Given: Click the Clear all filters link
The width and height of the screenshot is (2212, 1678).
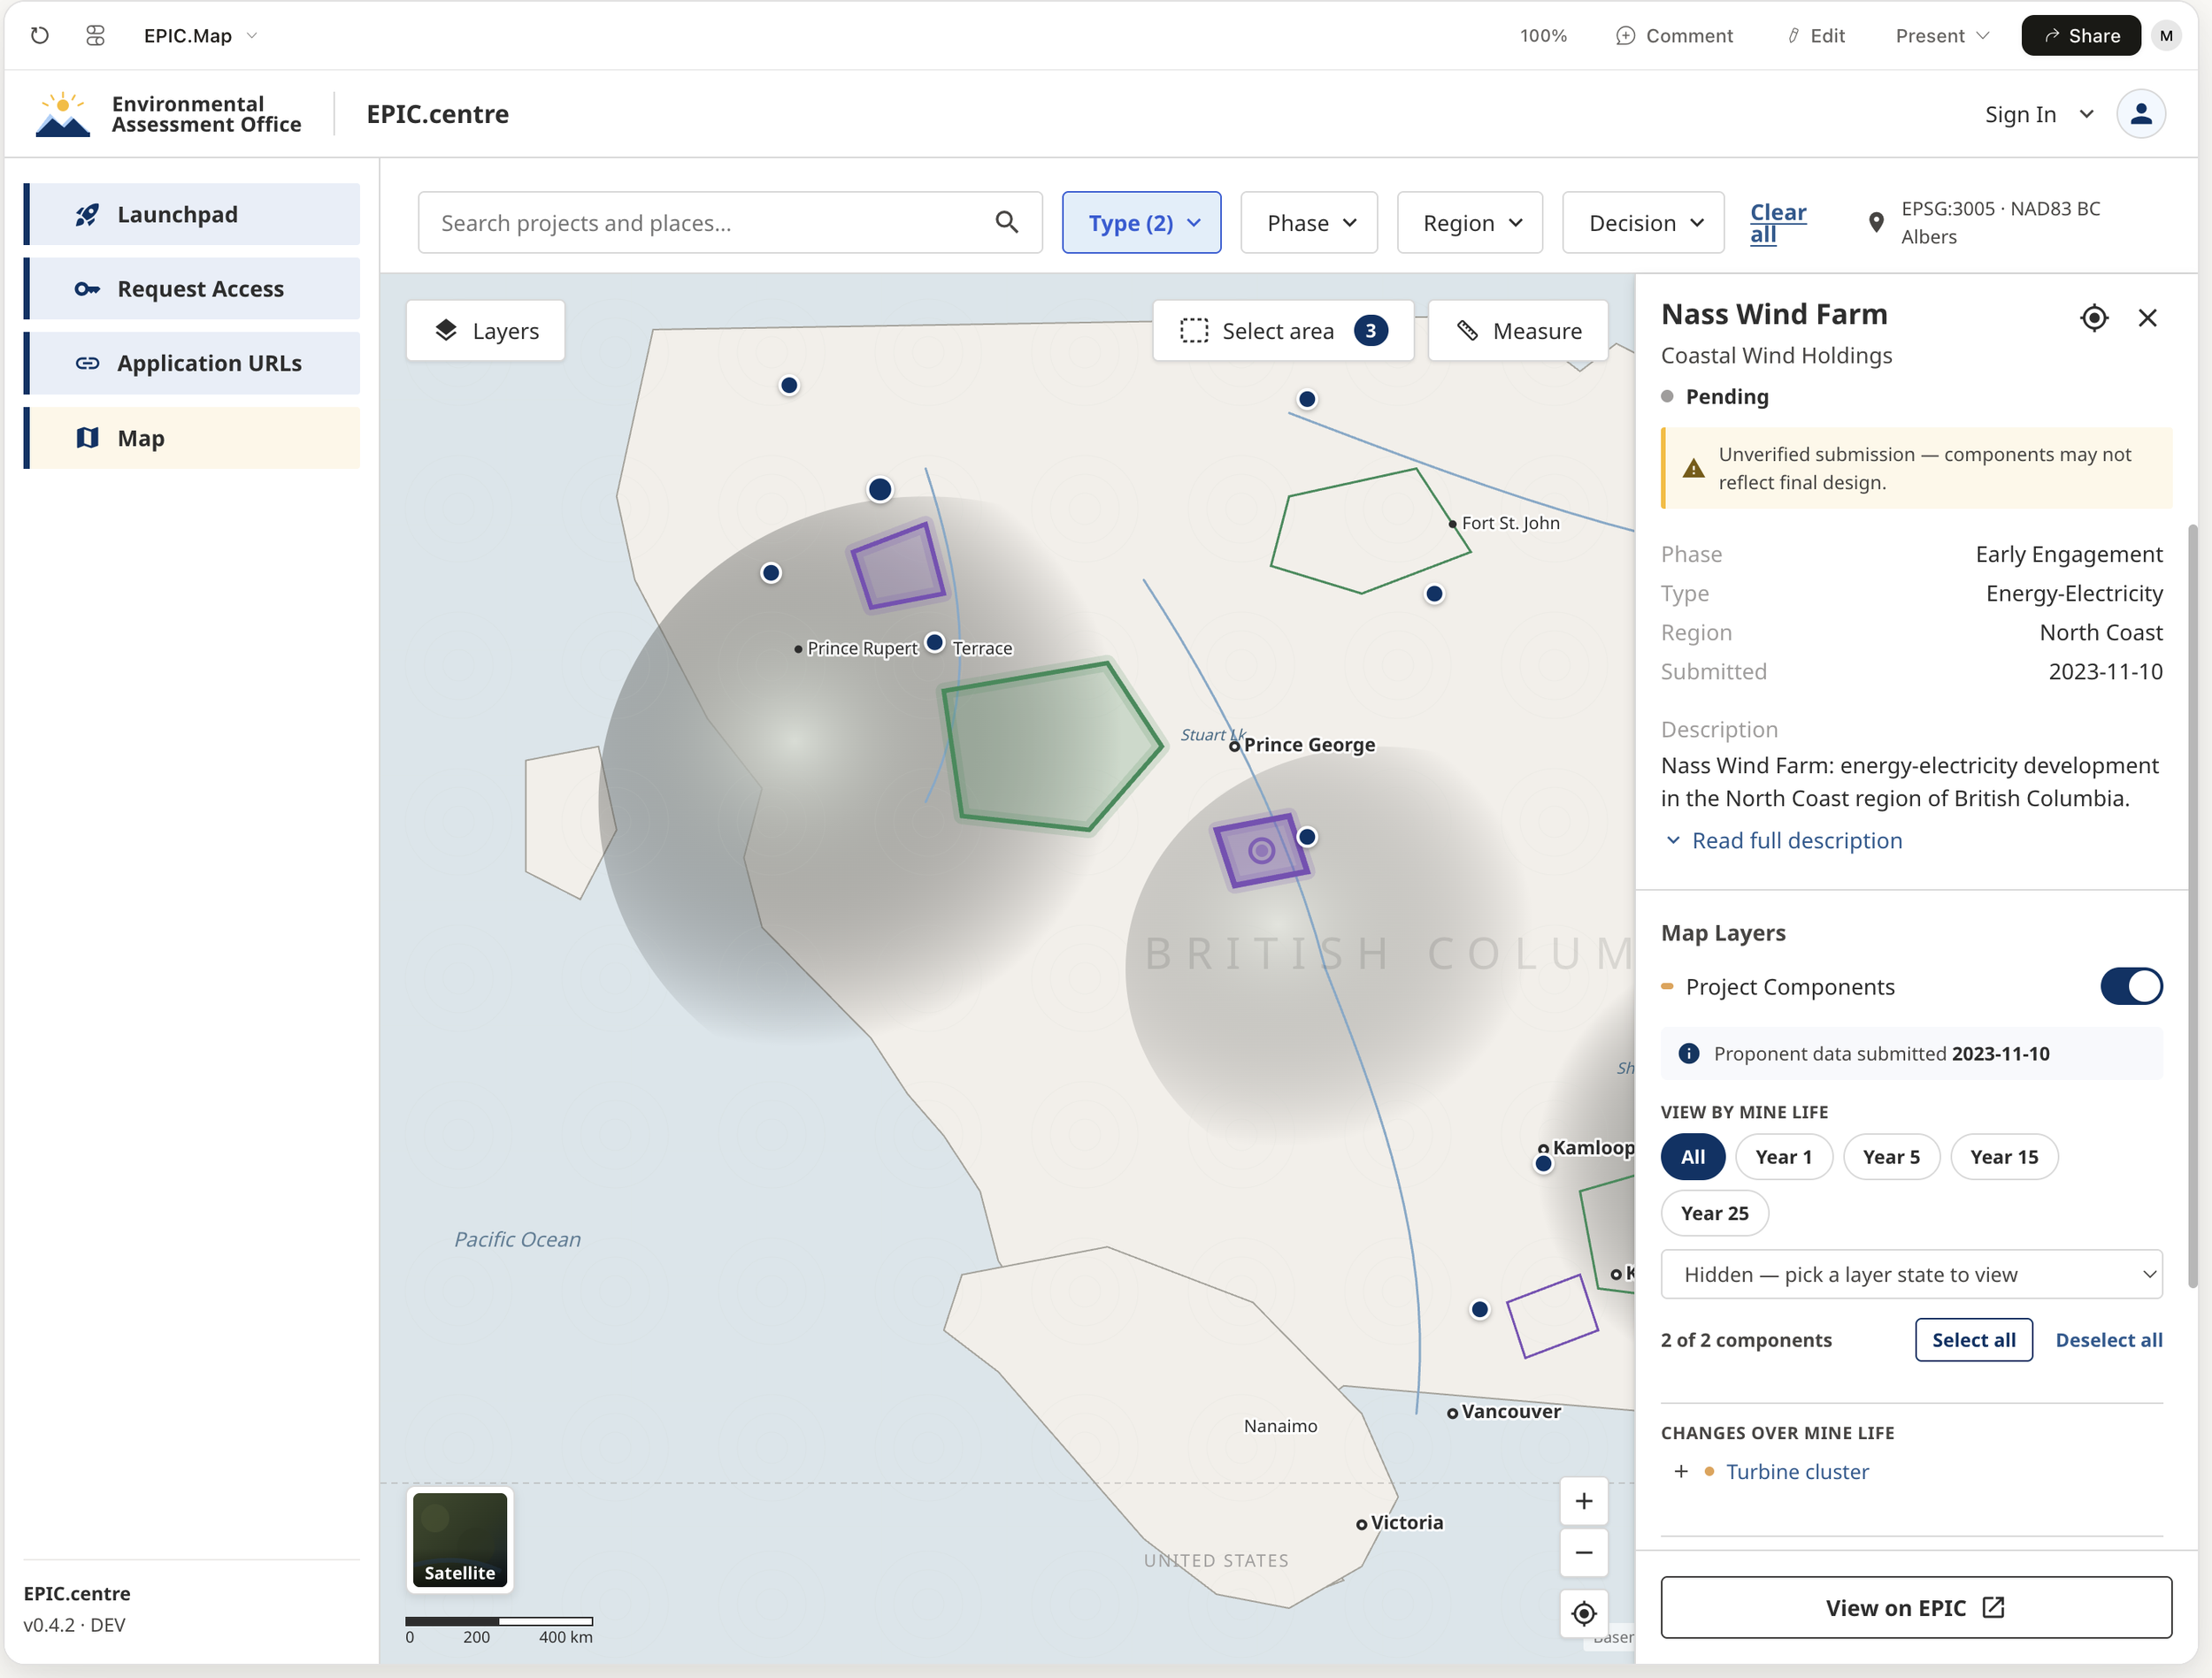Looking at the screenshot, I should click(1778, 223).
